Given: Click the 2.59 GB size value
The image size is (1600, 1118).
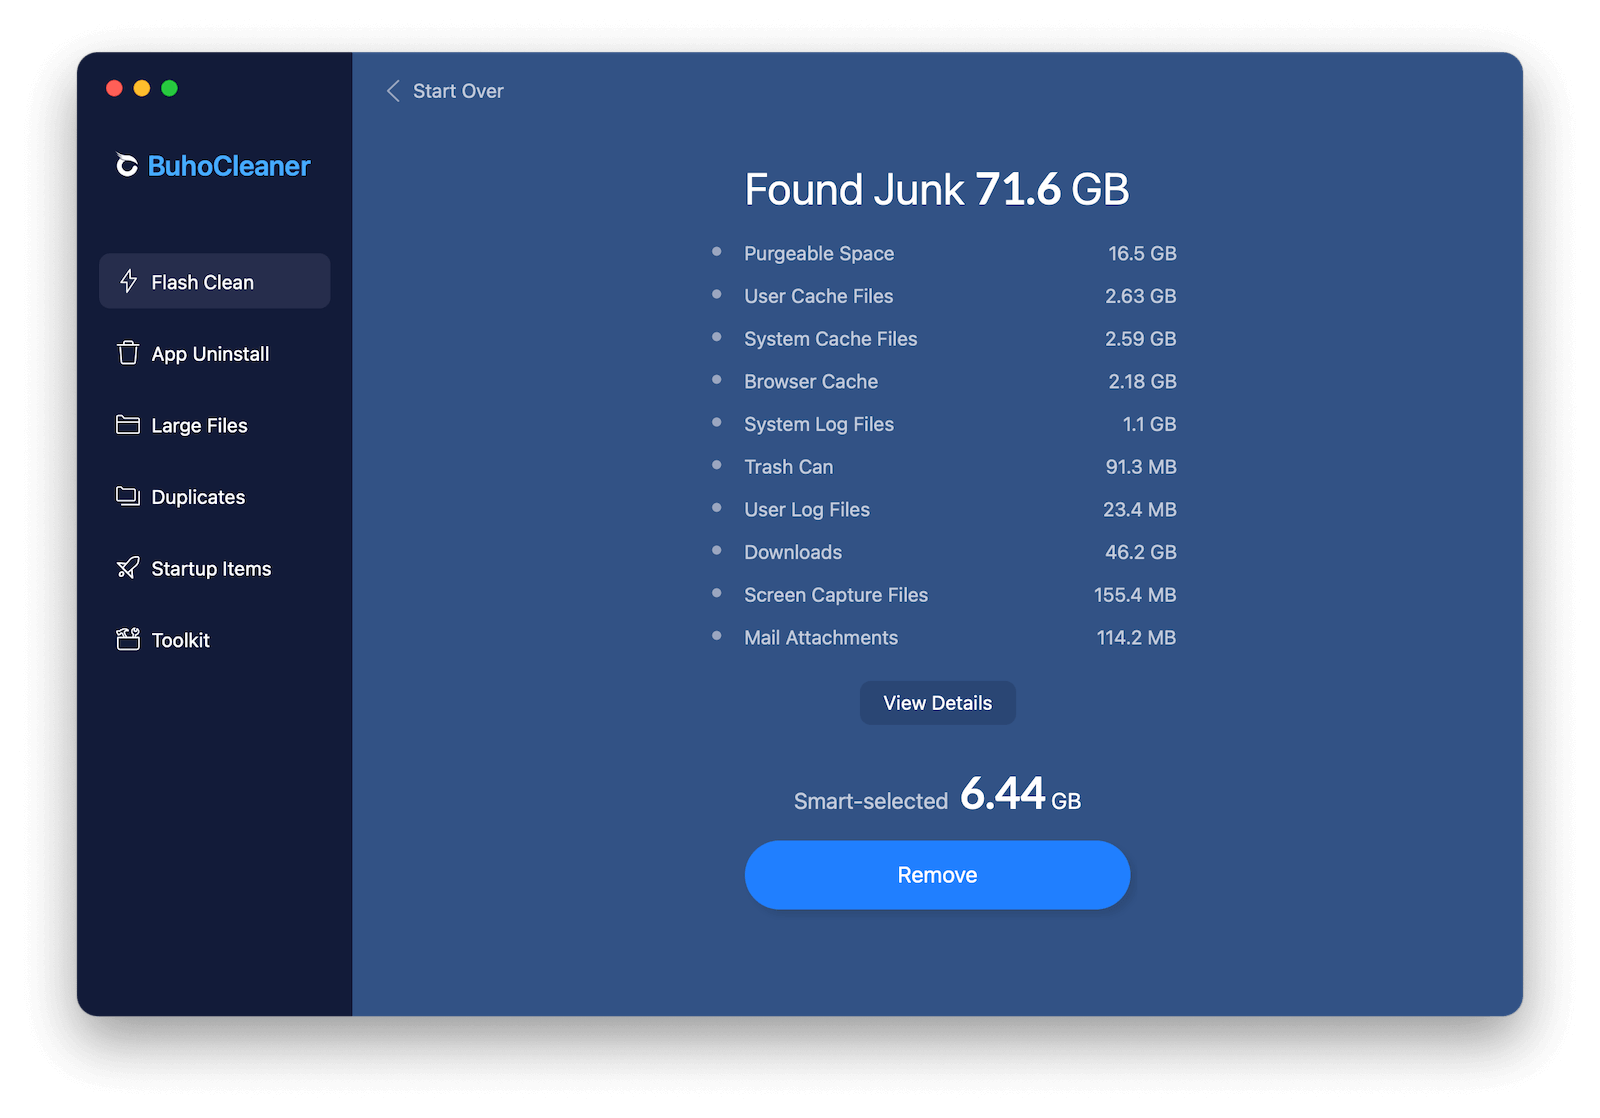Looking at the screenshot, I should click(x=1141, y=339).
